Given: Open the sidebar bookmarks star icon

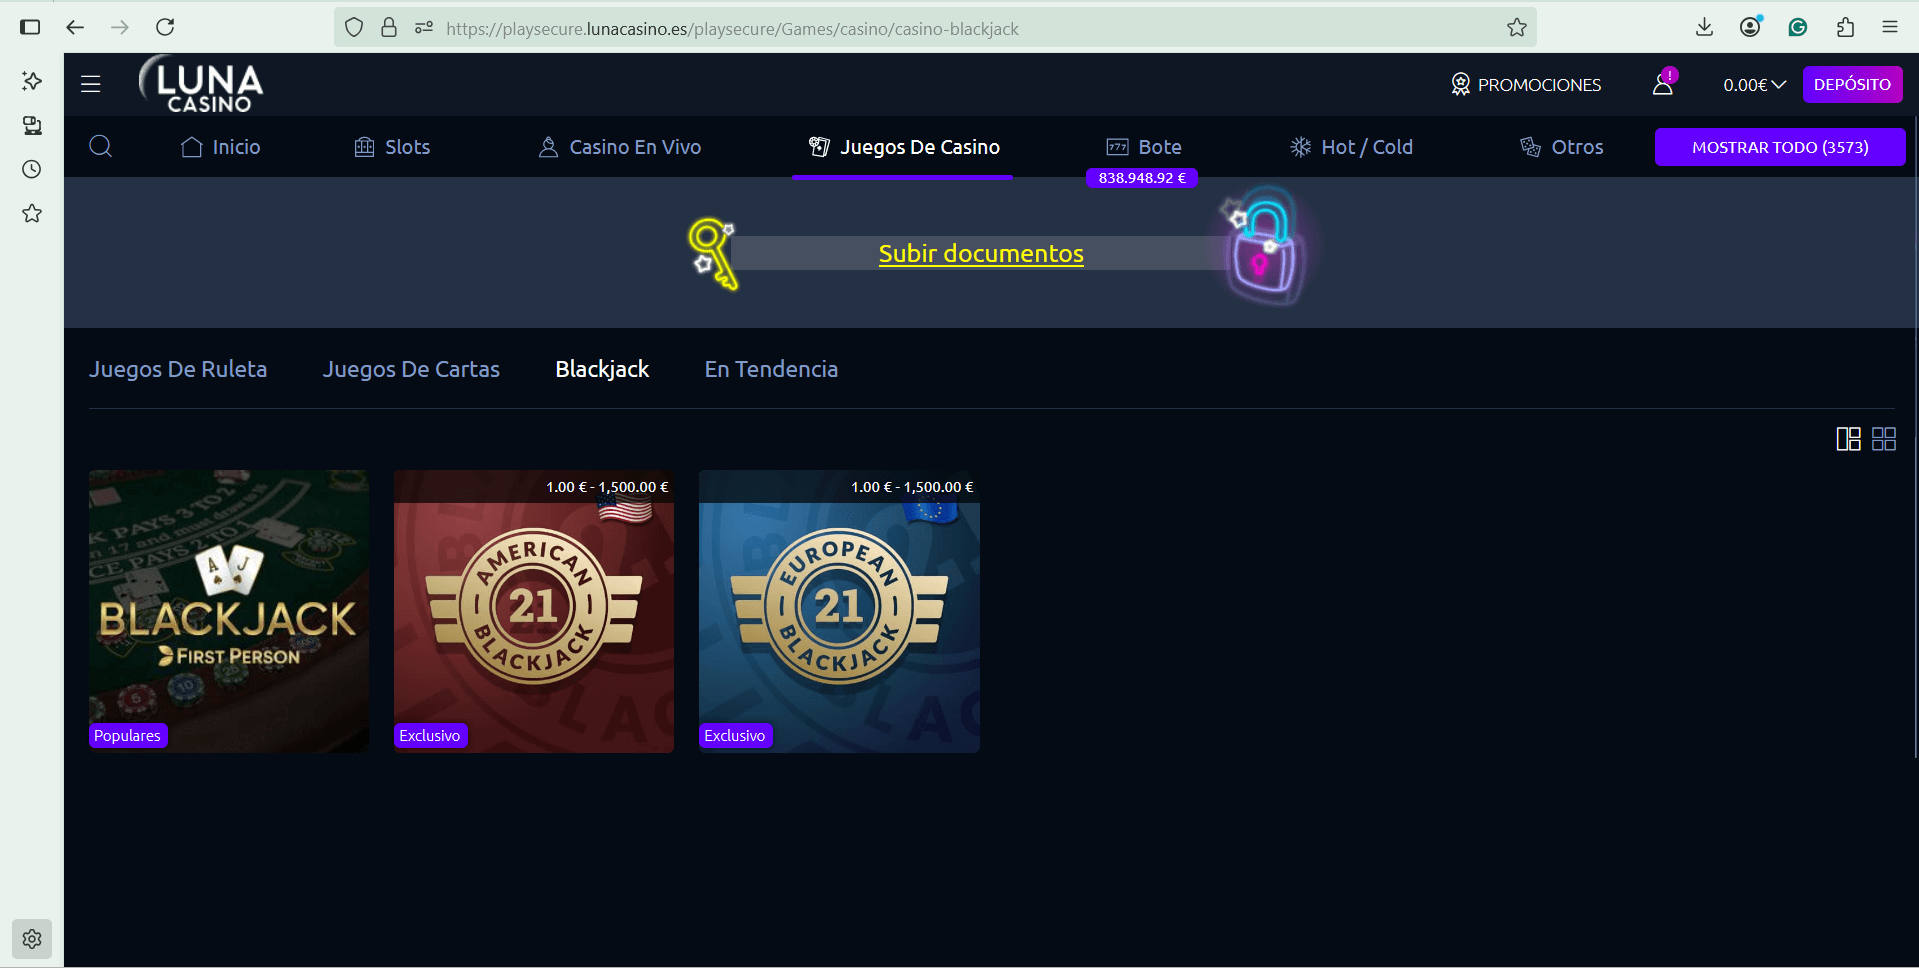Looking at the screenshot, I should click(32, 213).
